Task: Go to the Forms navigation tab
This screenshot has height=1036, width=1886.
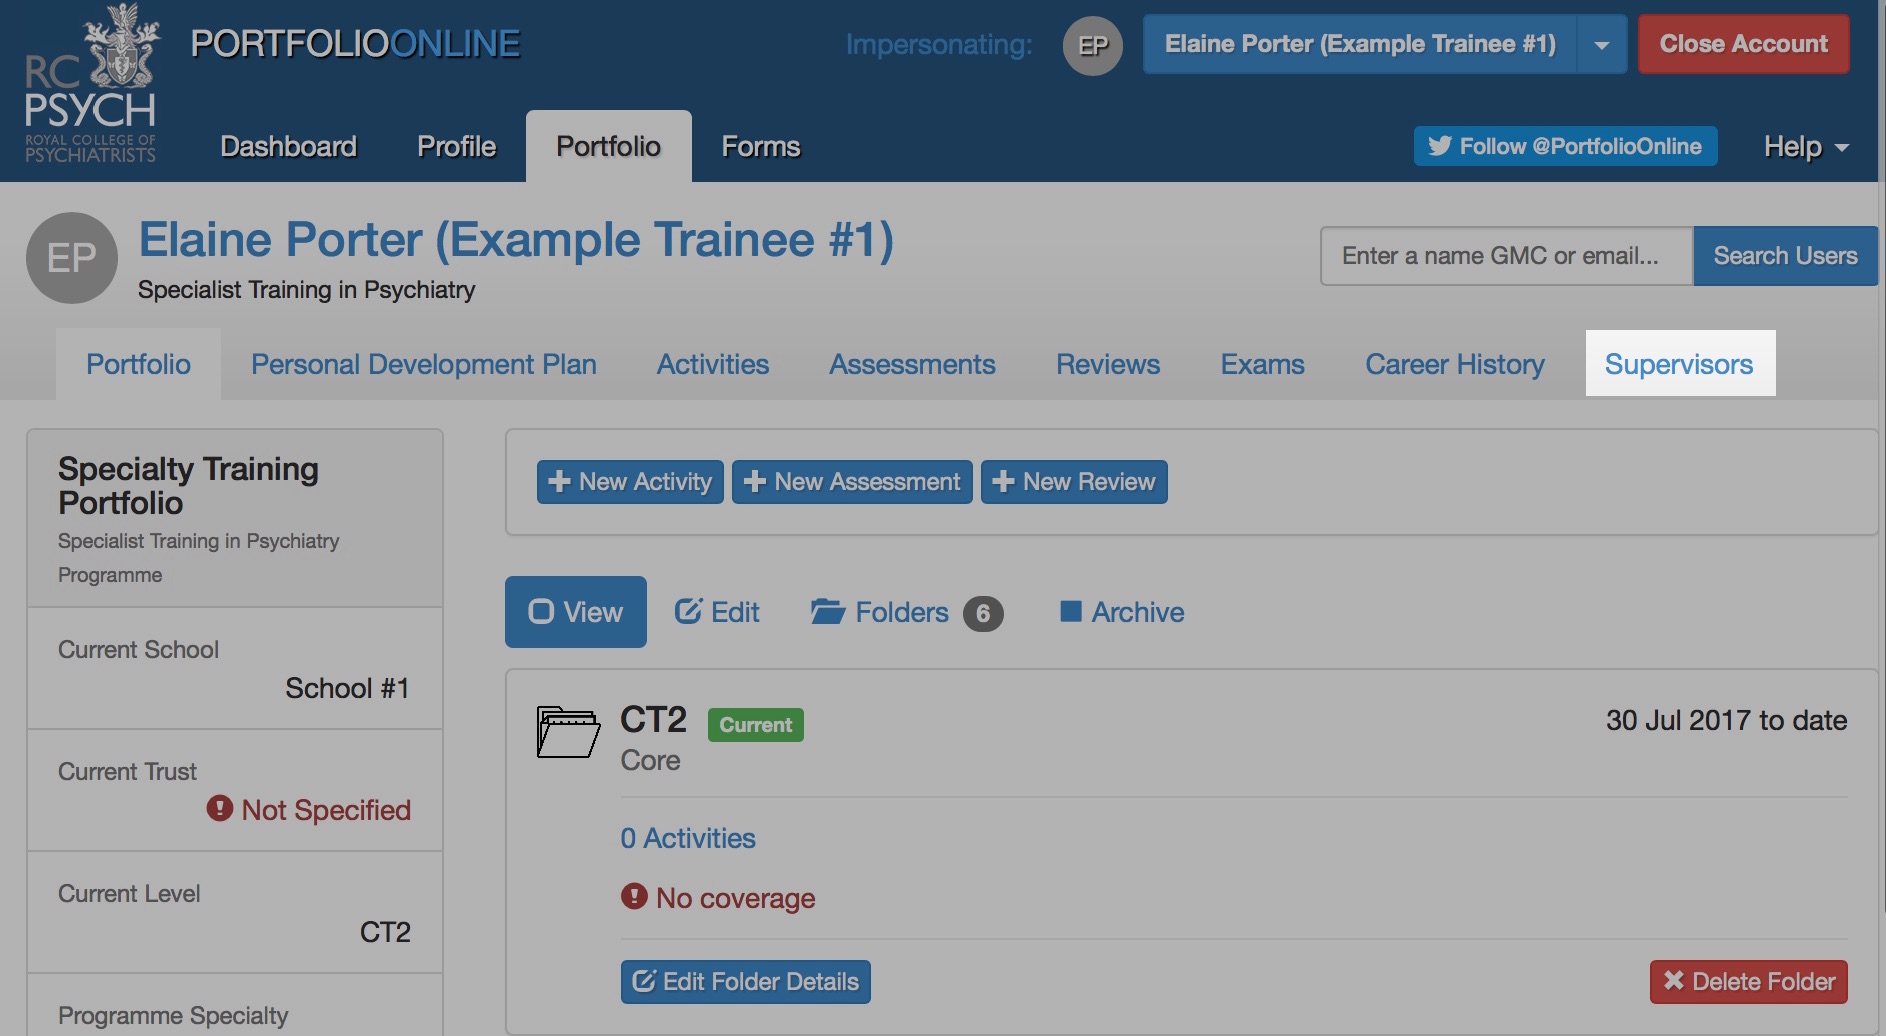Action: pos(760,147)
